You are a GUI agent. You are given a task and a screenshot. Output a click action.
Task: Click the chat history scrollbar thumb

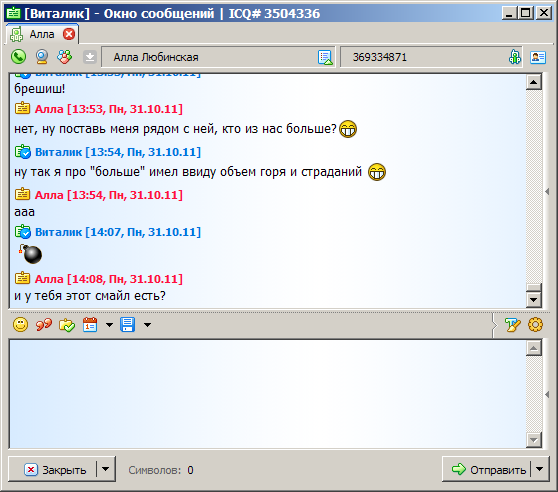coord(533,287)
